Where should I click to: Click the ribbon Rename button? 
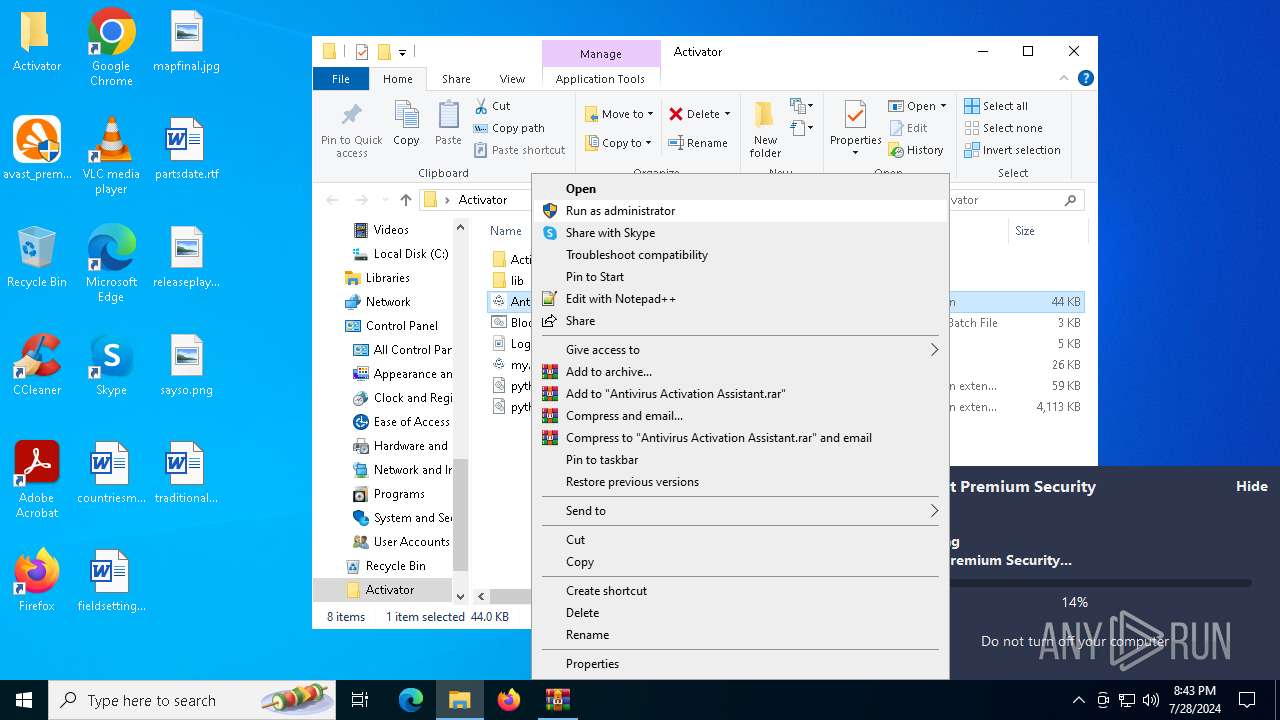coord(698,143)
